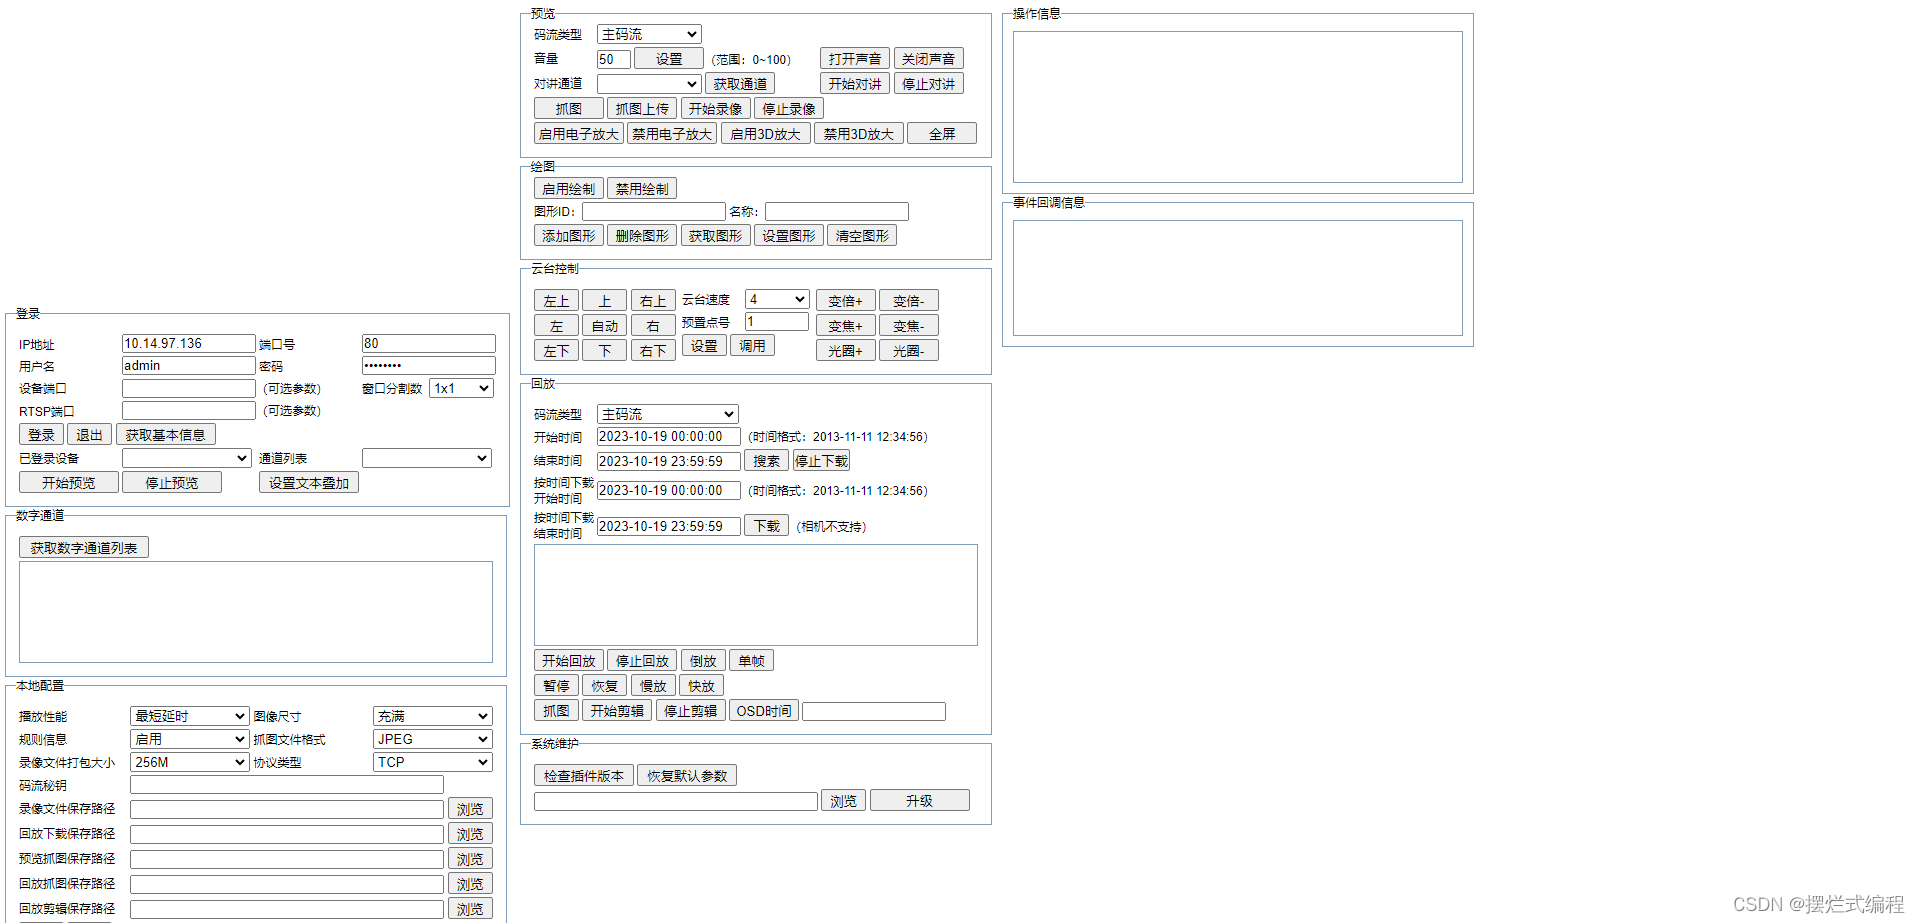Move PTZ with 左上 button
This screenshot has height=923, width=1920.
click(x=556, y=301)
